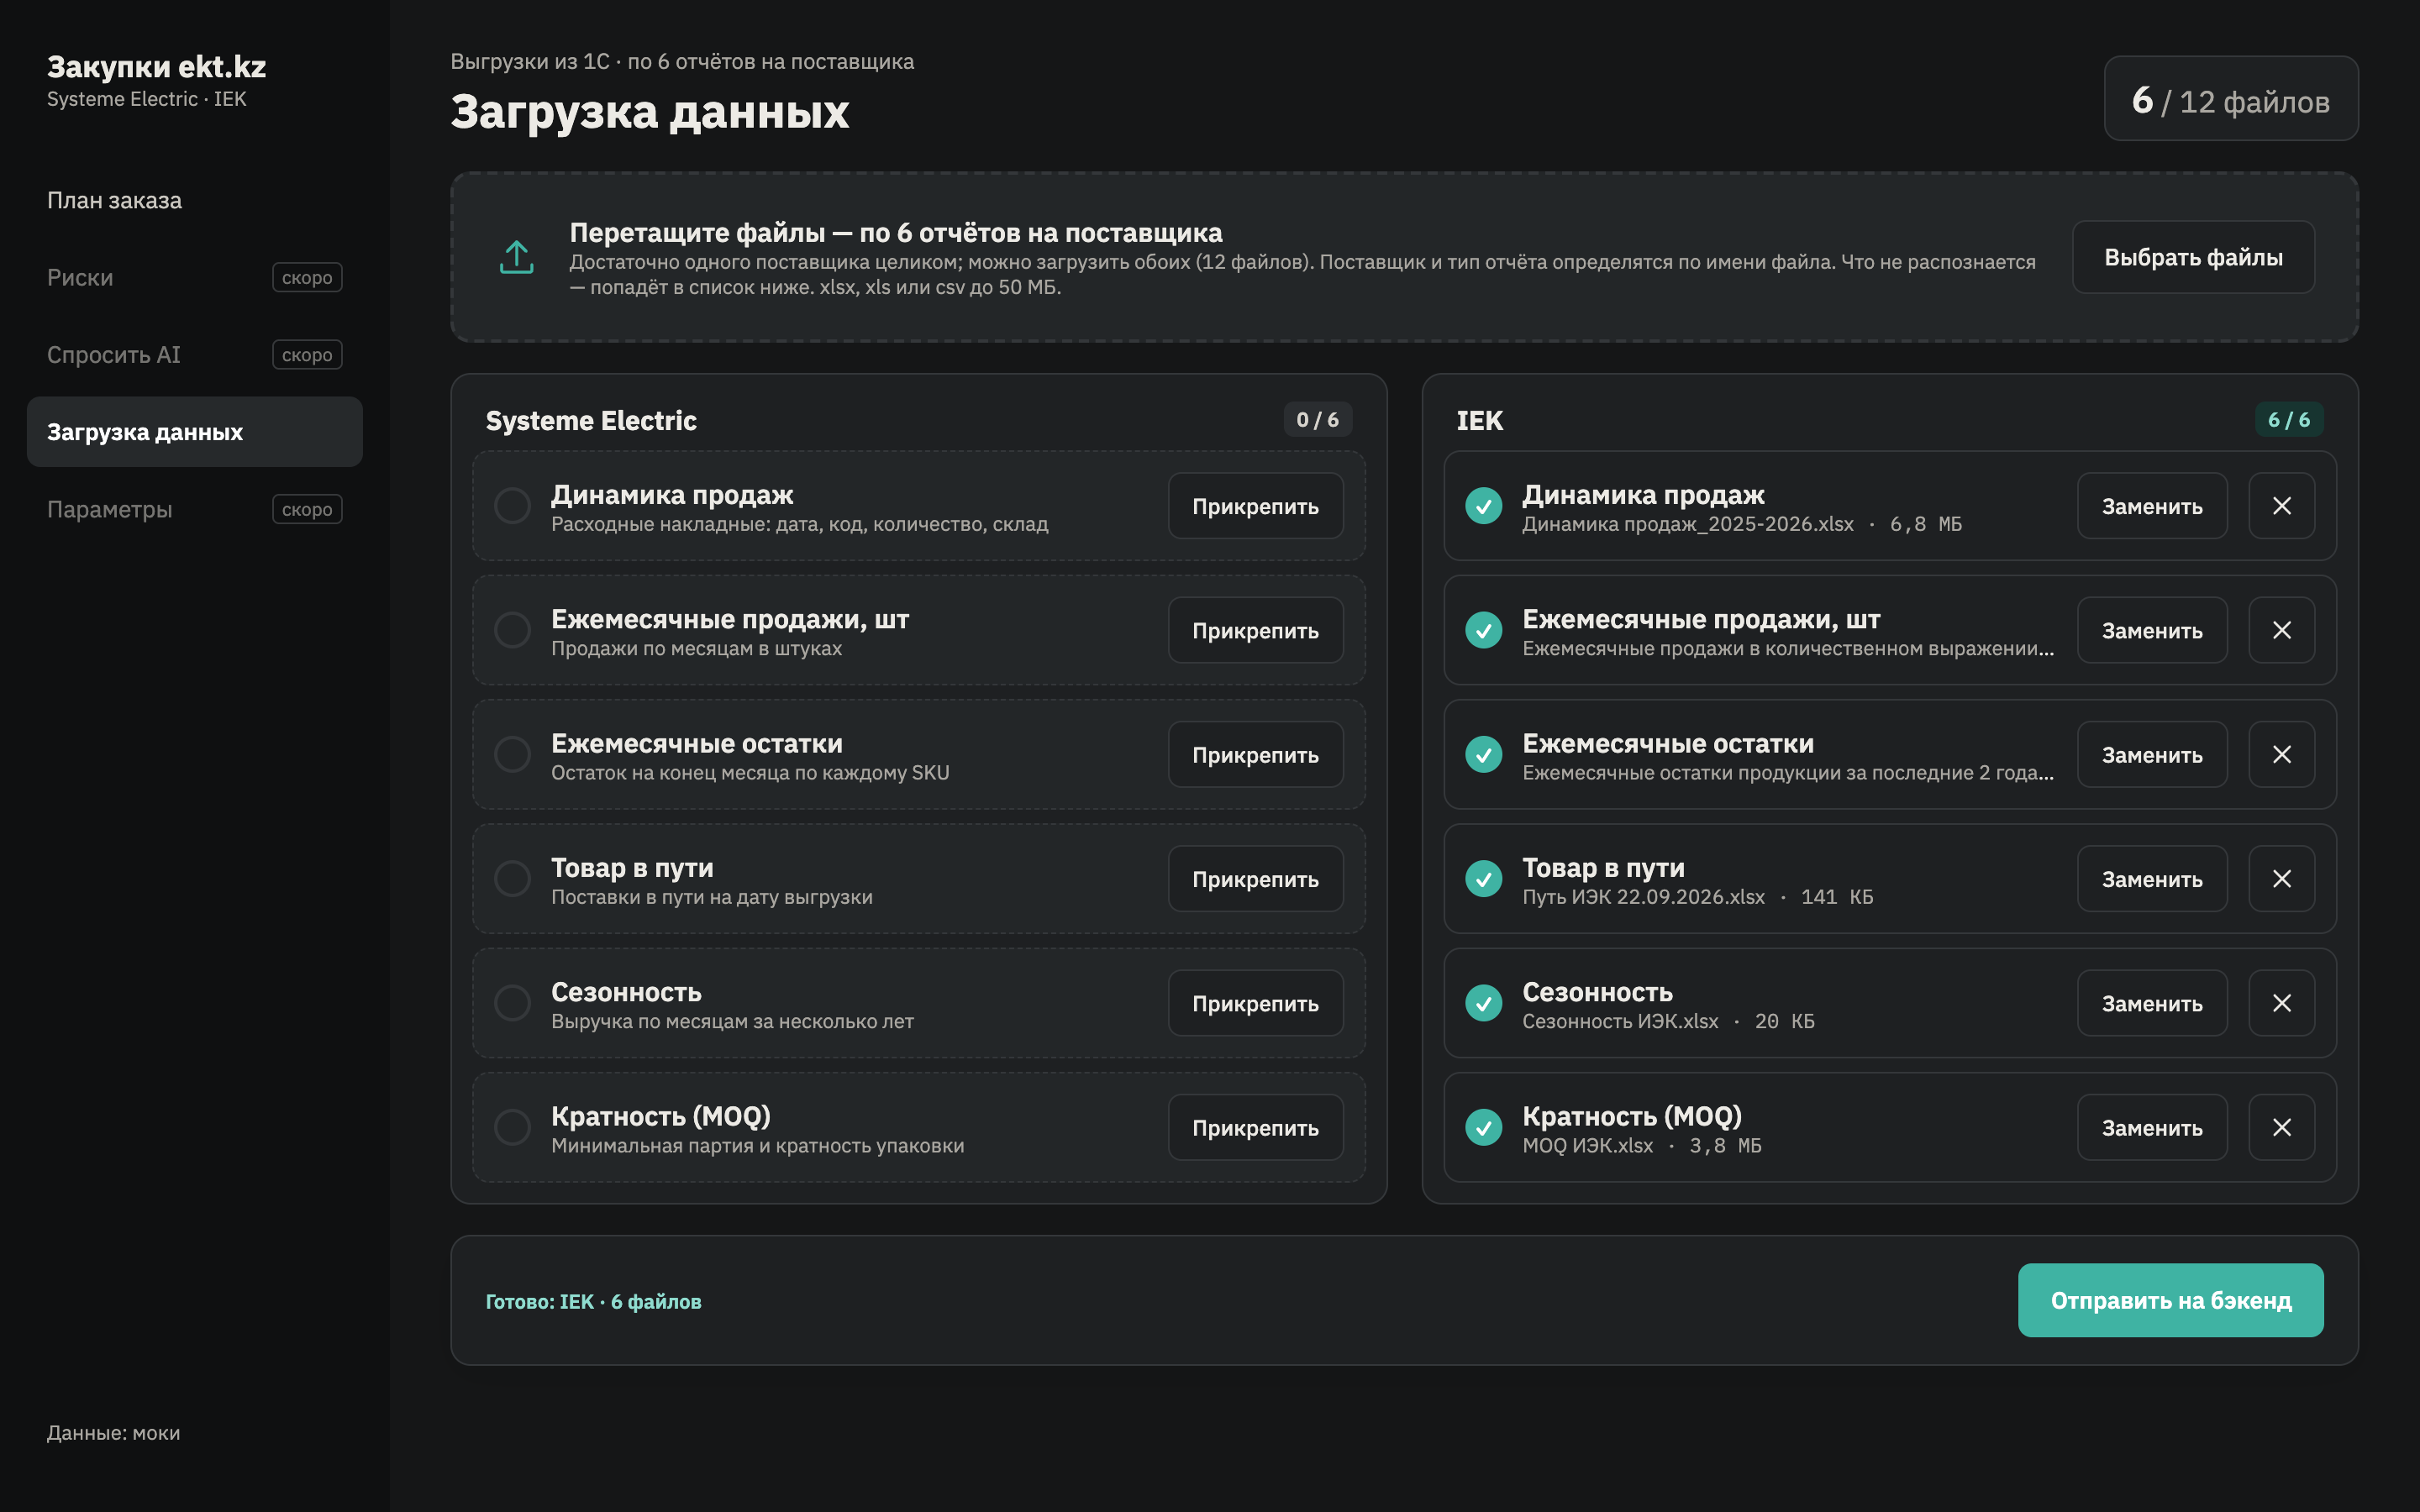2420x1512 pixels.
Task: Click Выбрать файлы button
Action: pos(2193,257)
